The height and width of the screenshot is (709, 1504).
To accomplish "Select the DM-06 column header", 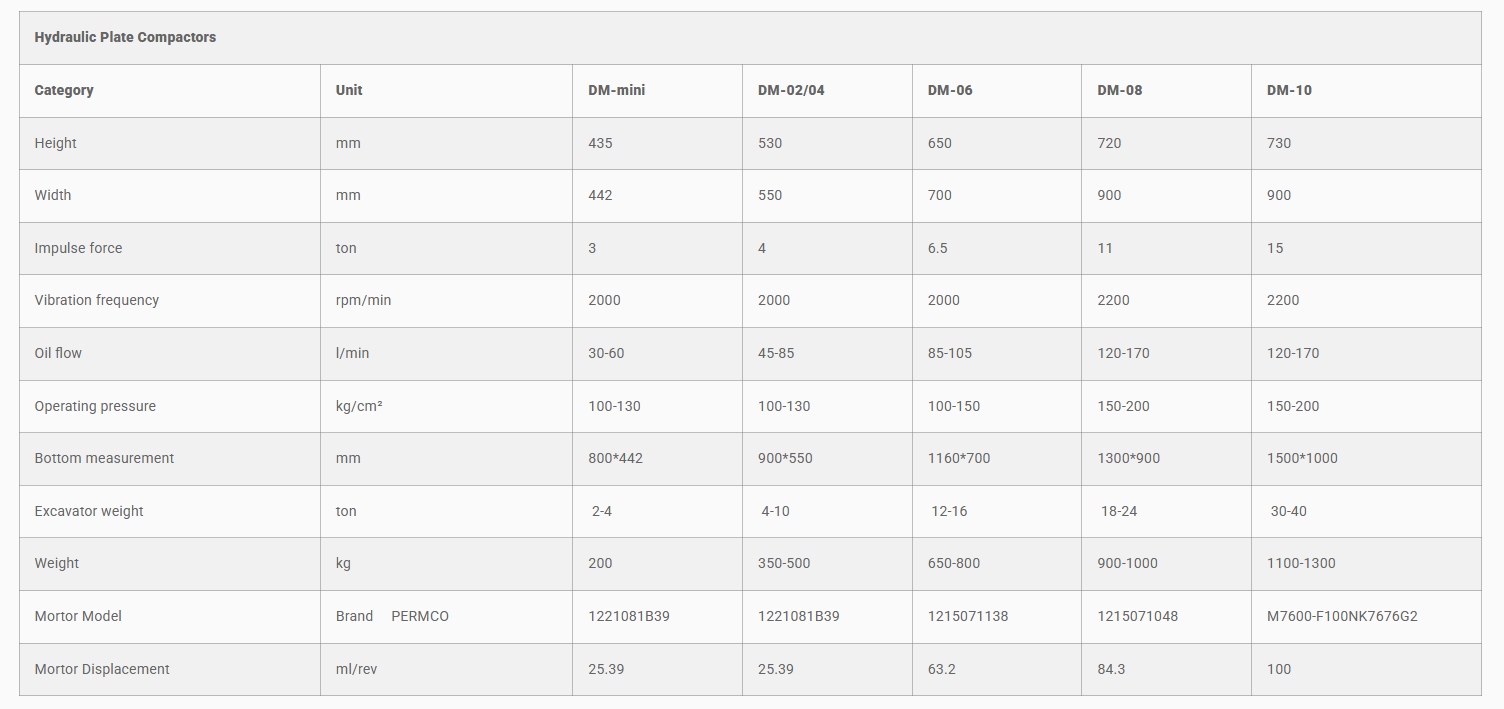I will [x=950, y=90].
